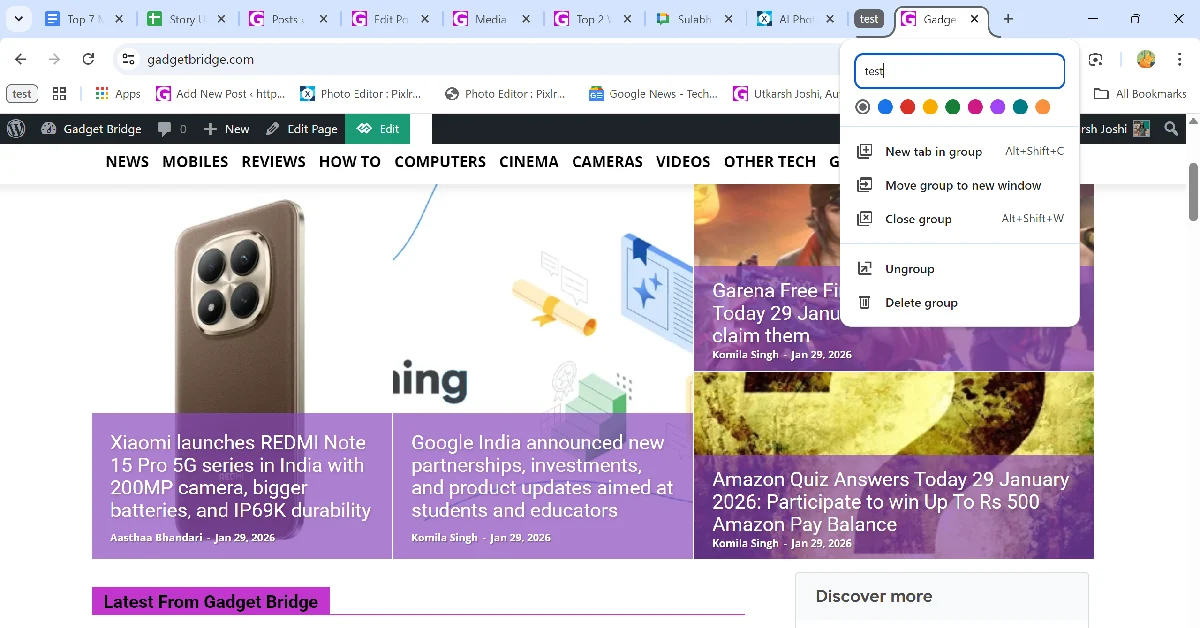
Task: Choose the blue tab group color
Action: pyautogui.click(x=885, y=107)
